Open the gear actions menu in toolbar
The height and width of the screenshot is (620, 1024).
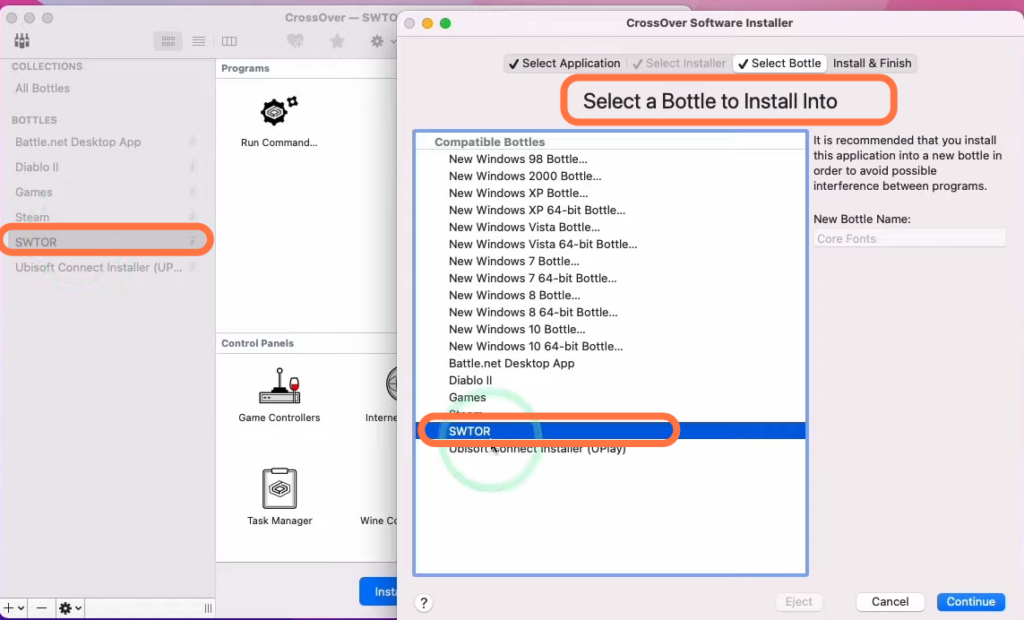(381, 41)
